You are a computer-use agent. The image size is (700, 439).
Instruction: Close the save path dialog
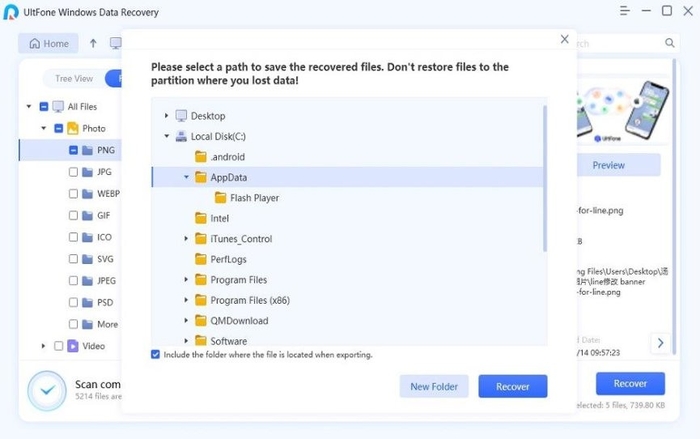(x=564, y=40)
